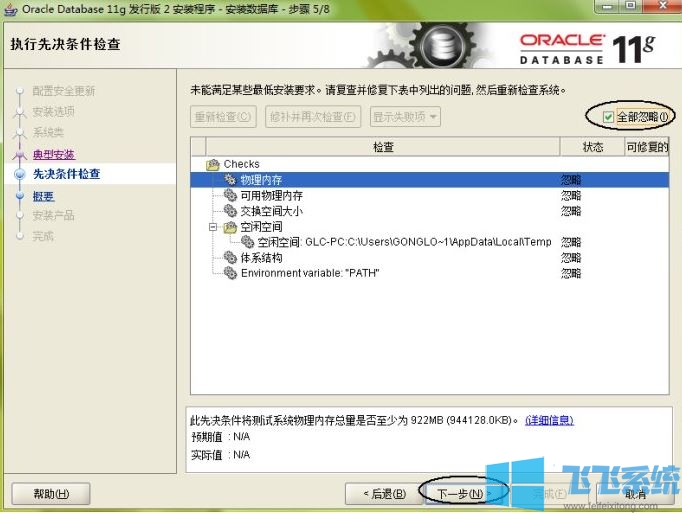Collapse the 空闲空间 tree node

click(213, 227)
